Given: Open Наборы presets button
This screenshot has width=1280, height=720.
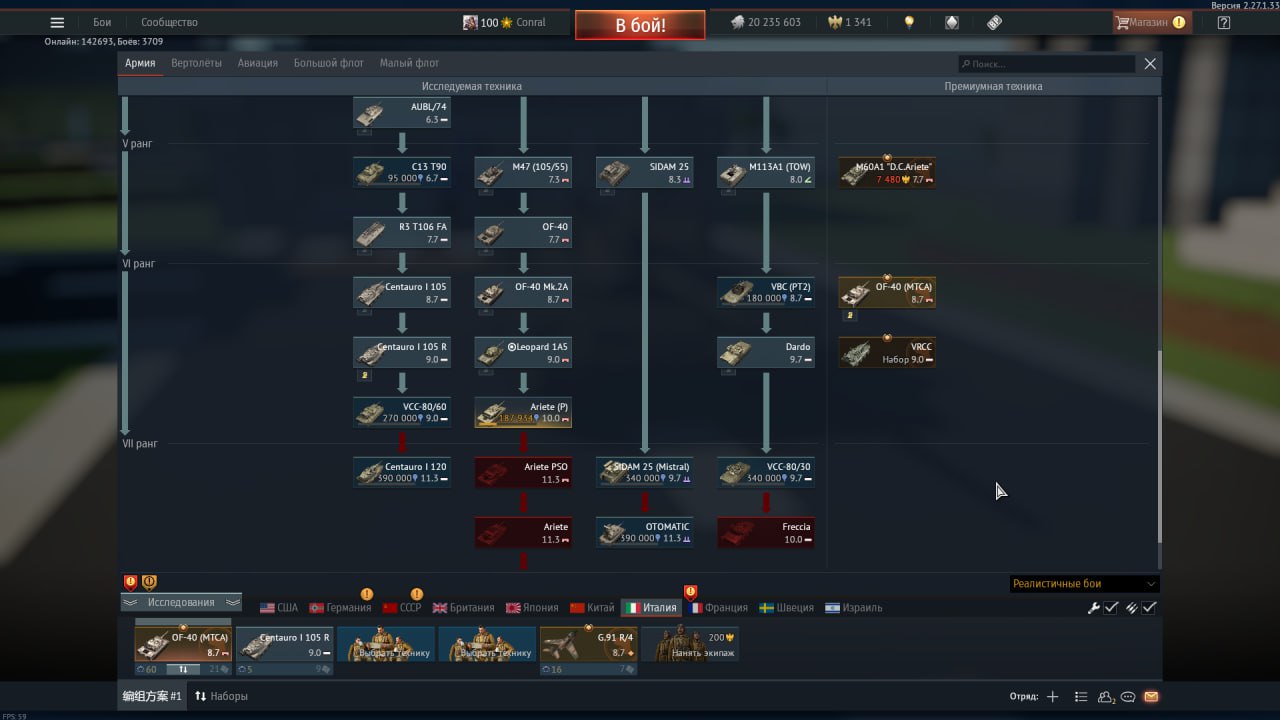Looking at the screenshot, I should (221, 696).
